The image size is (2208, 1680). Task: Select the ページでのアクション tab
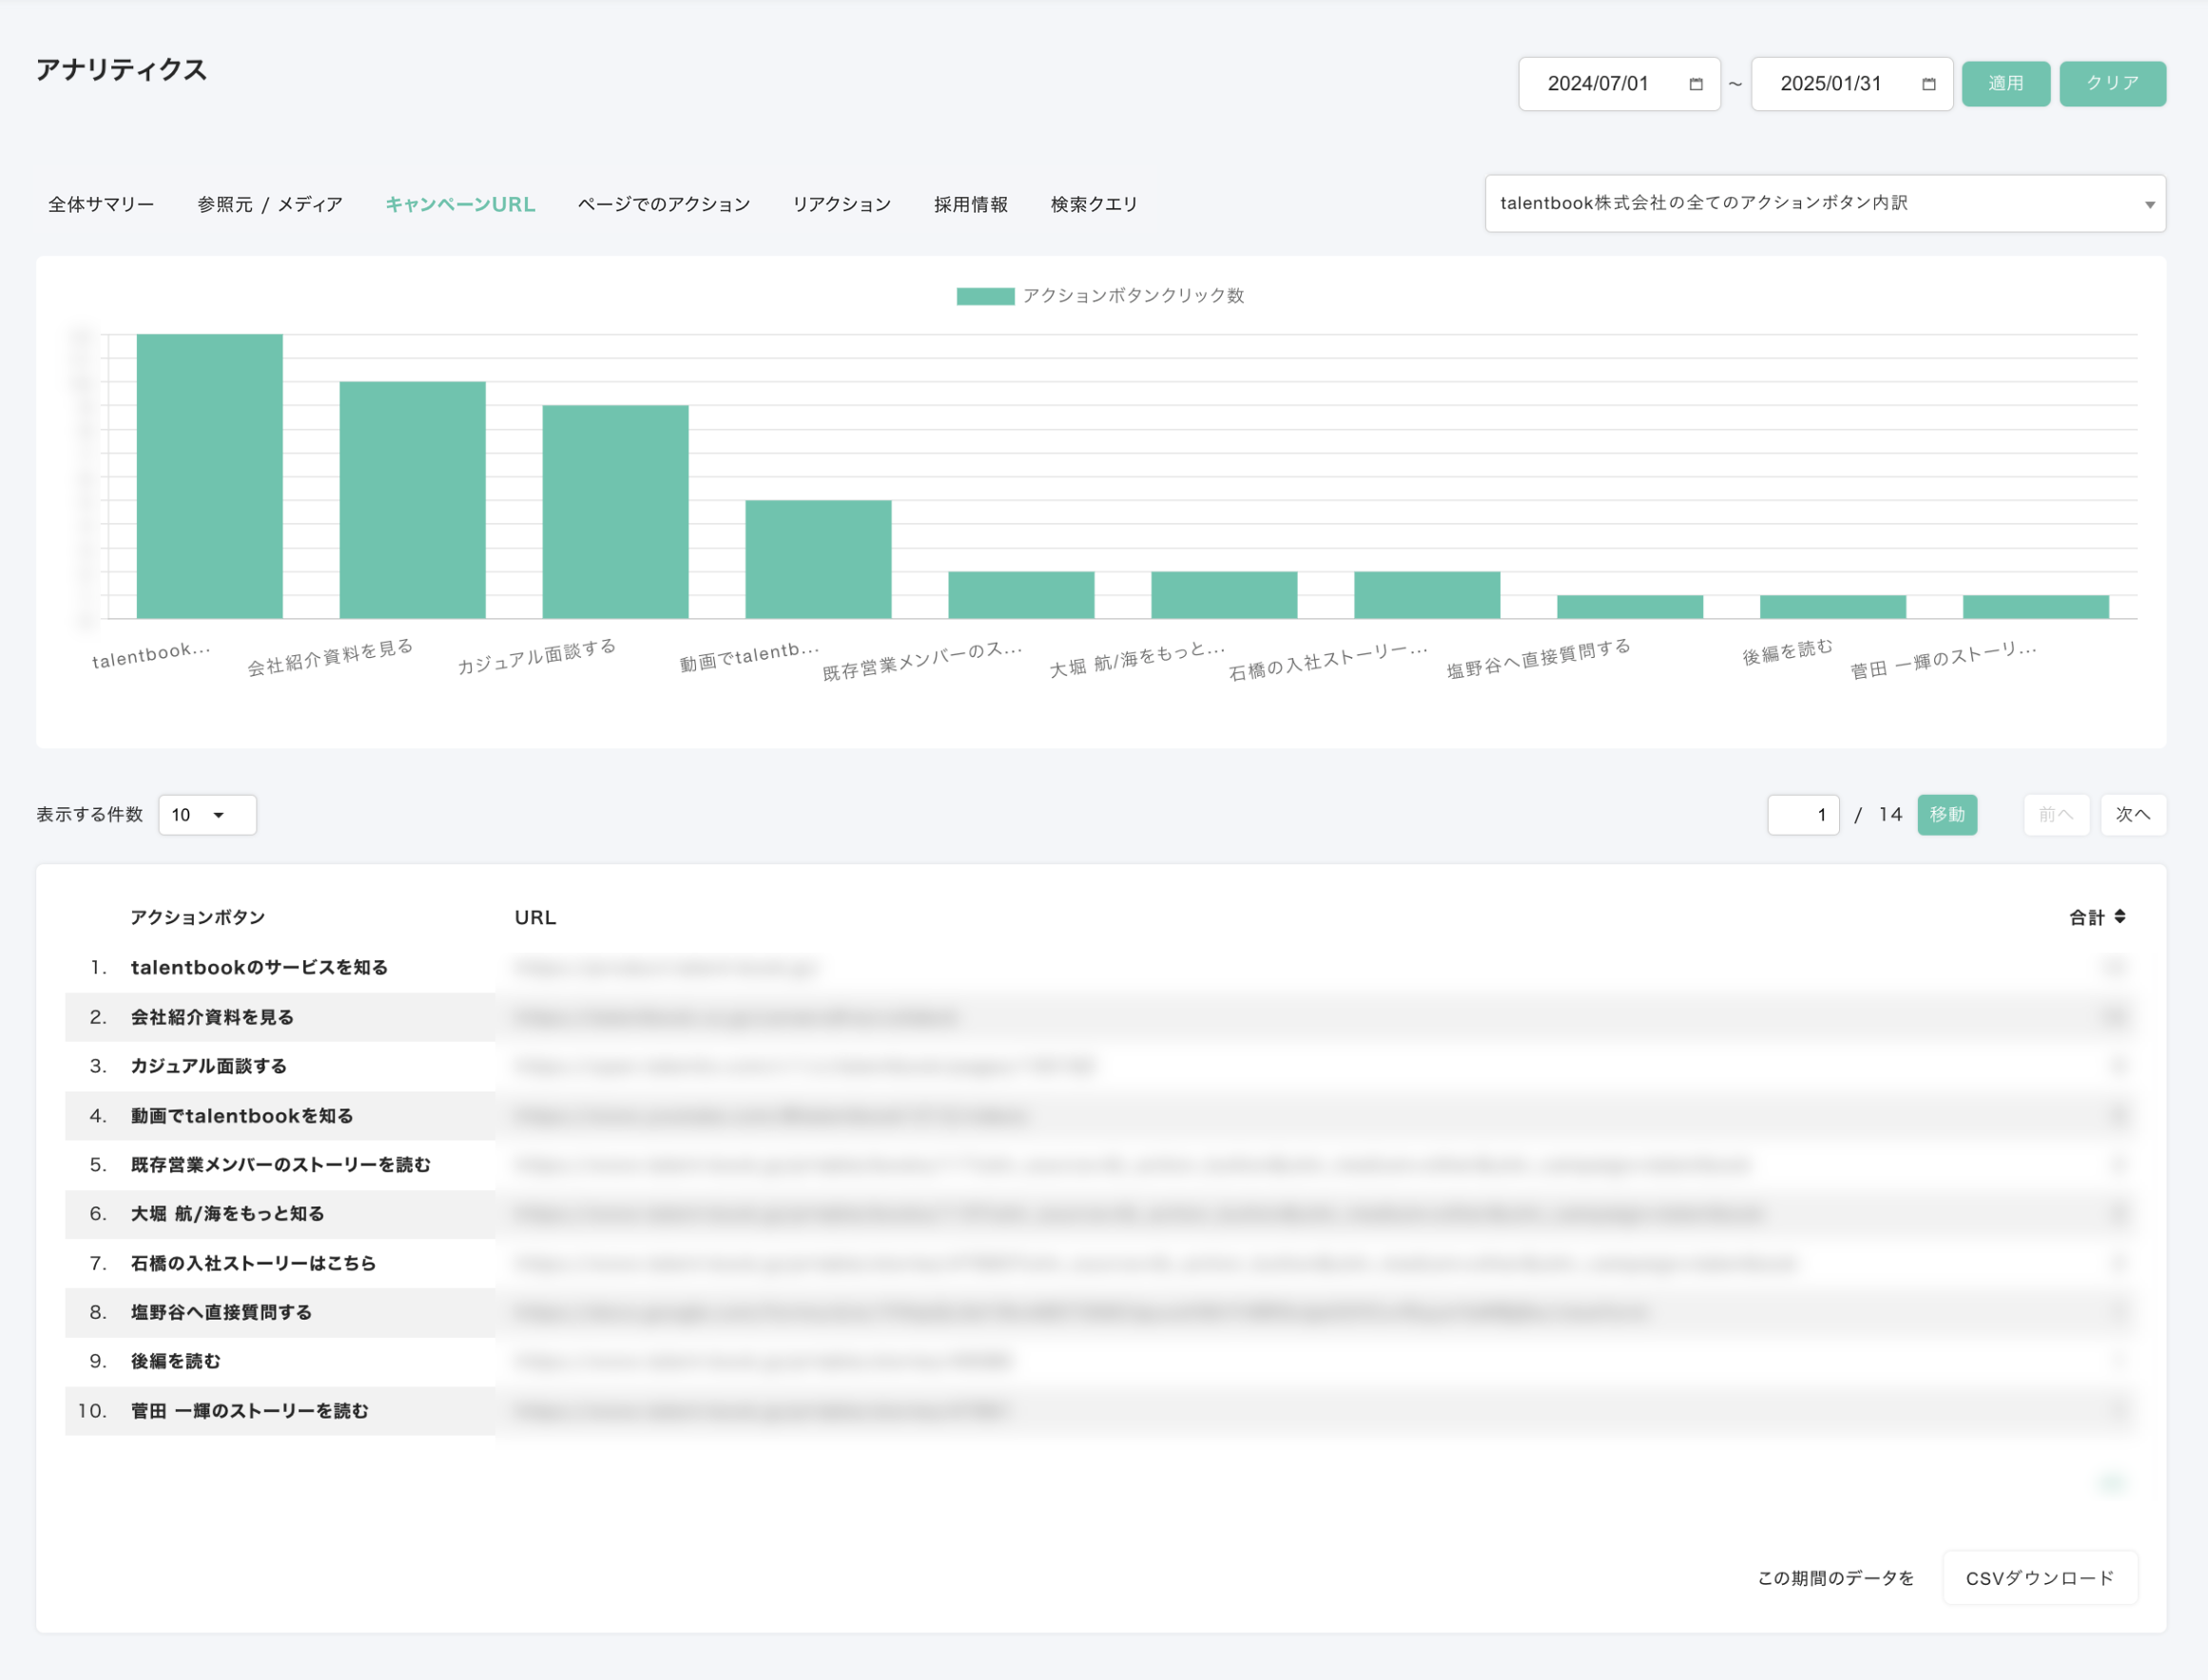pyautogui.click(x=663, y=204)
